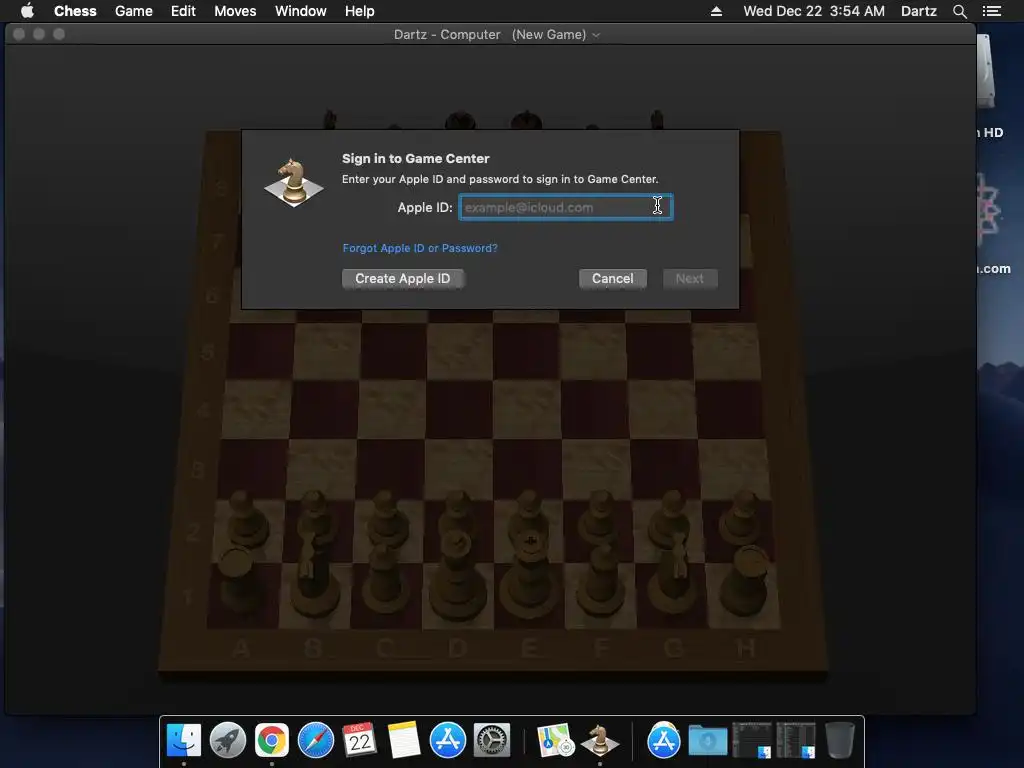This screenshot has height=768, width=1024.
Task: Click the knight icon in sign-in dialog
Action: [x=293, y=182]
